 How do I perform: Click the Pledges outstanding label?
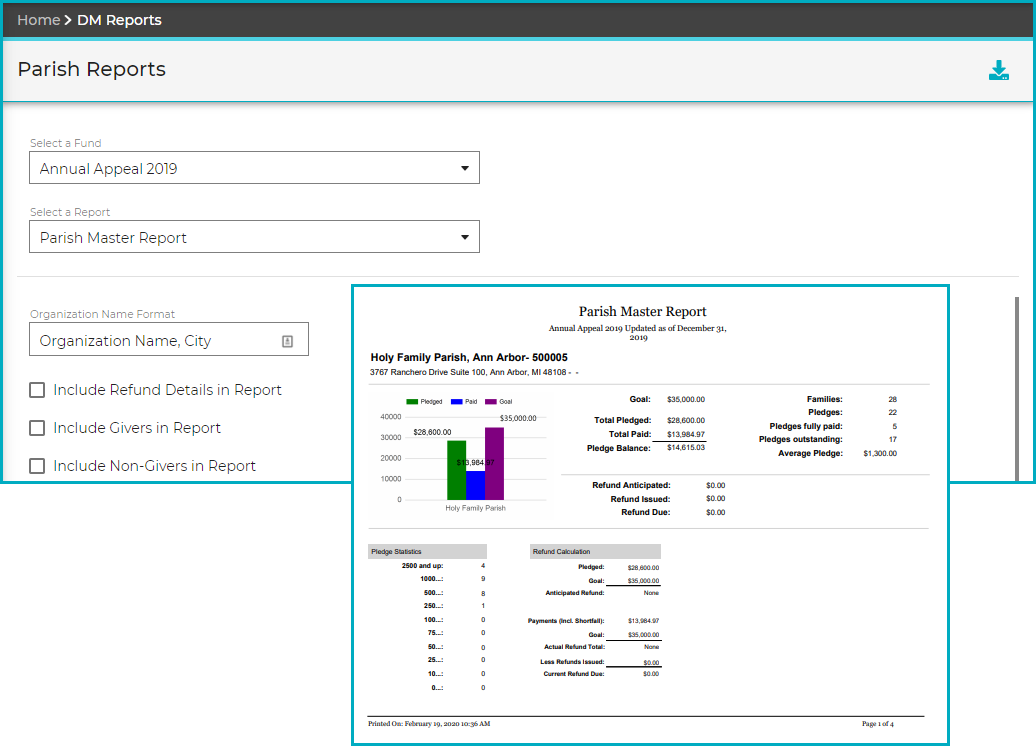[800, 439]
